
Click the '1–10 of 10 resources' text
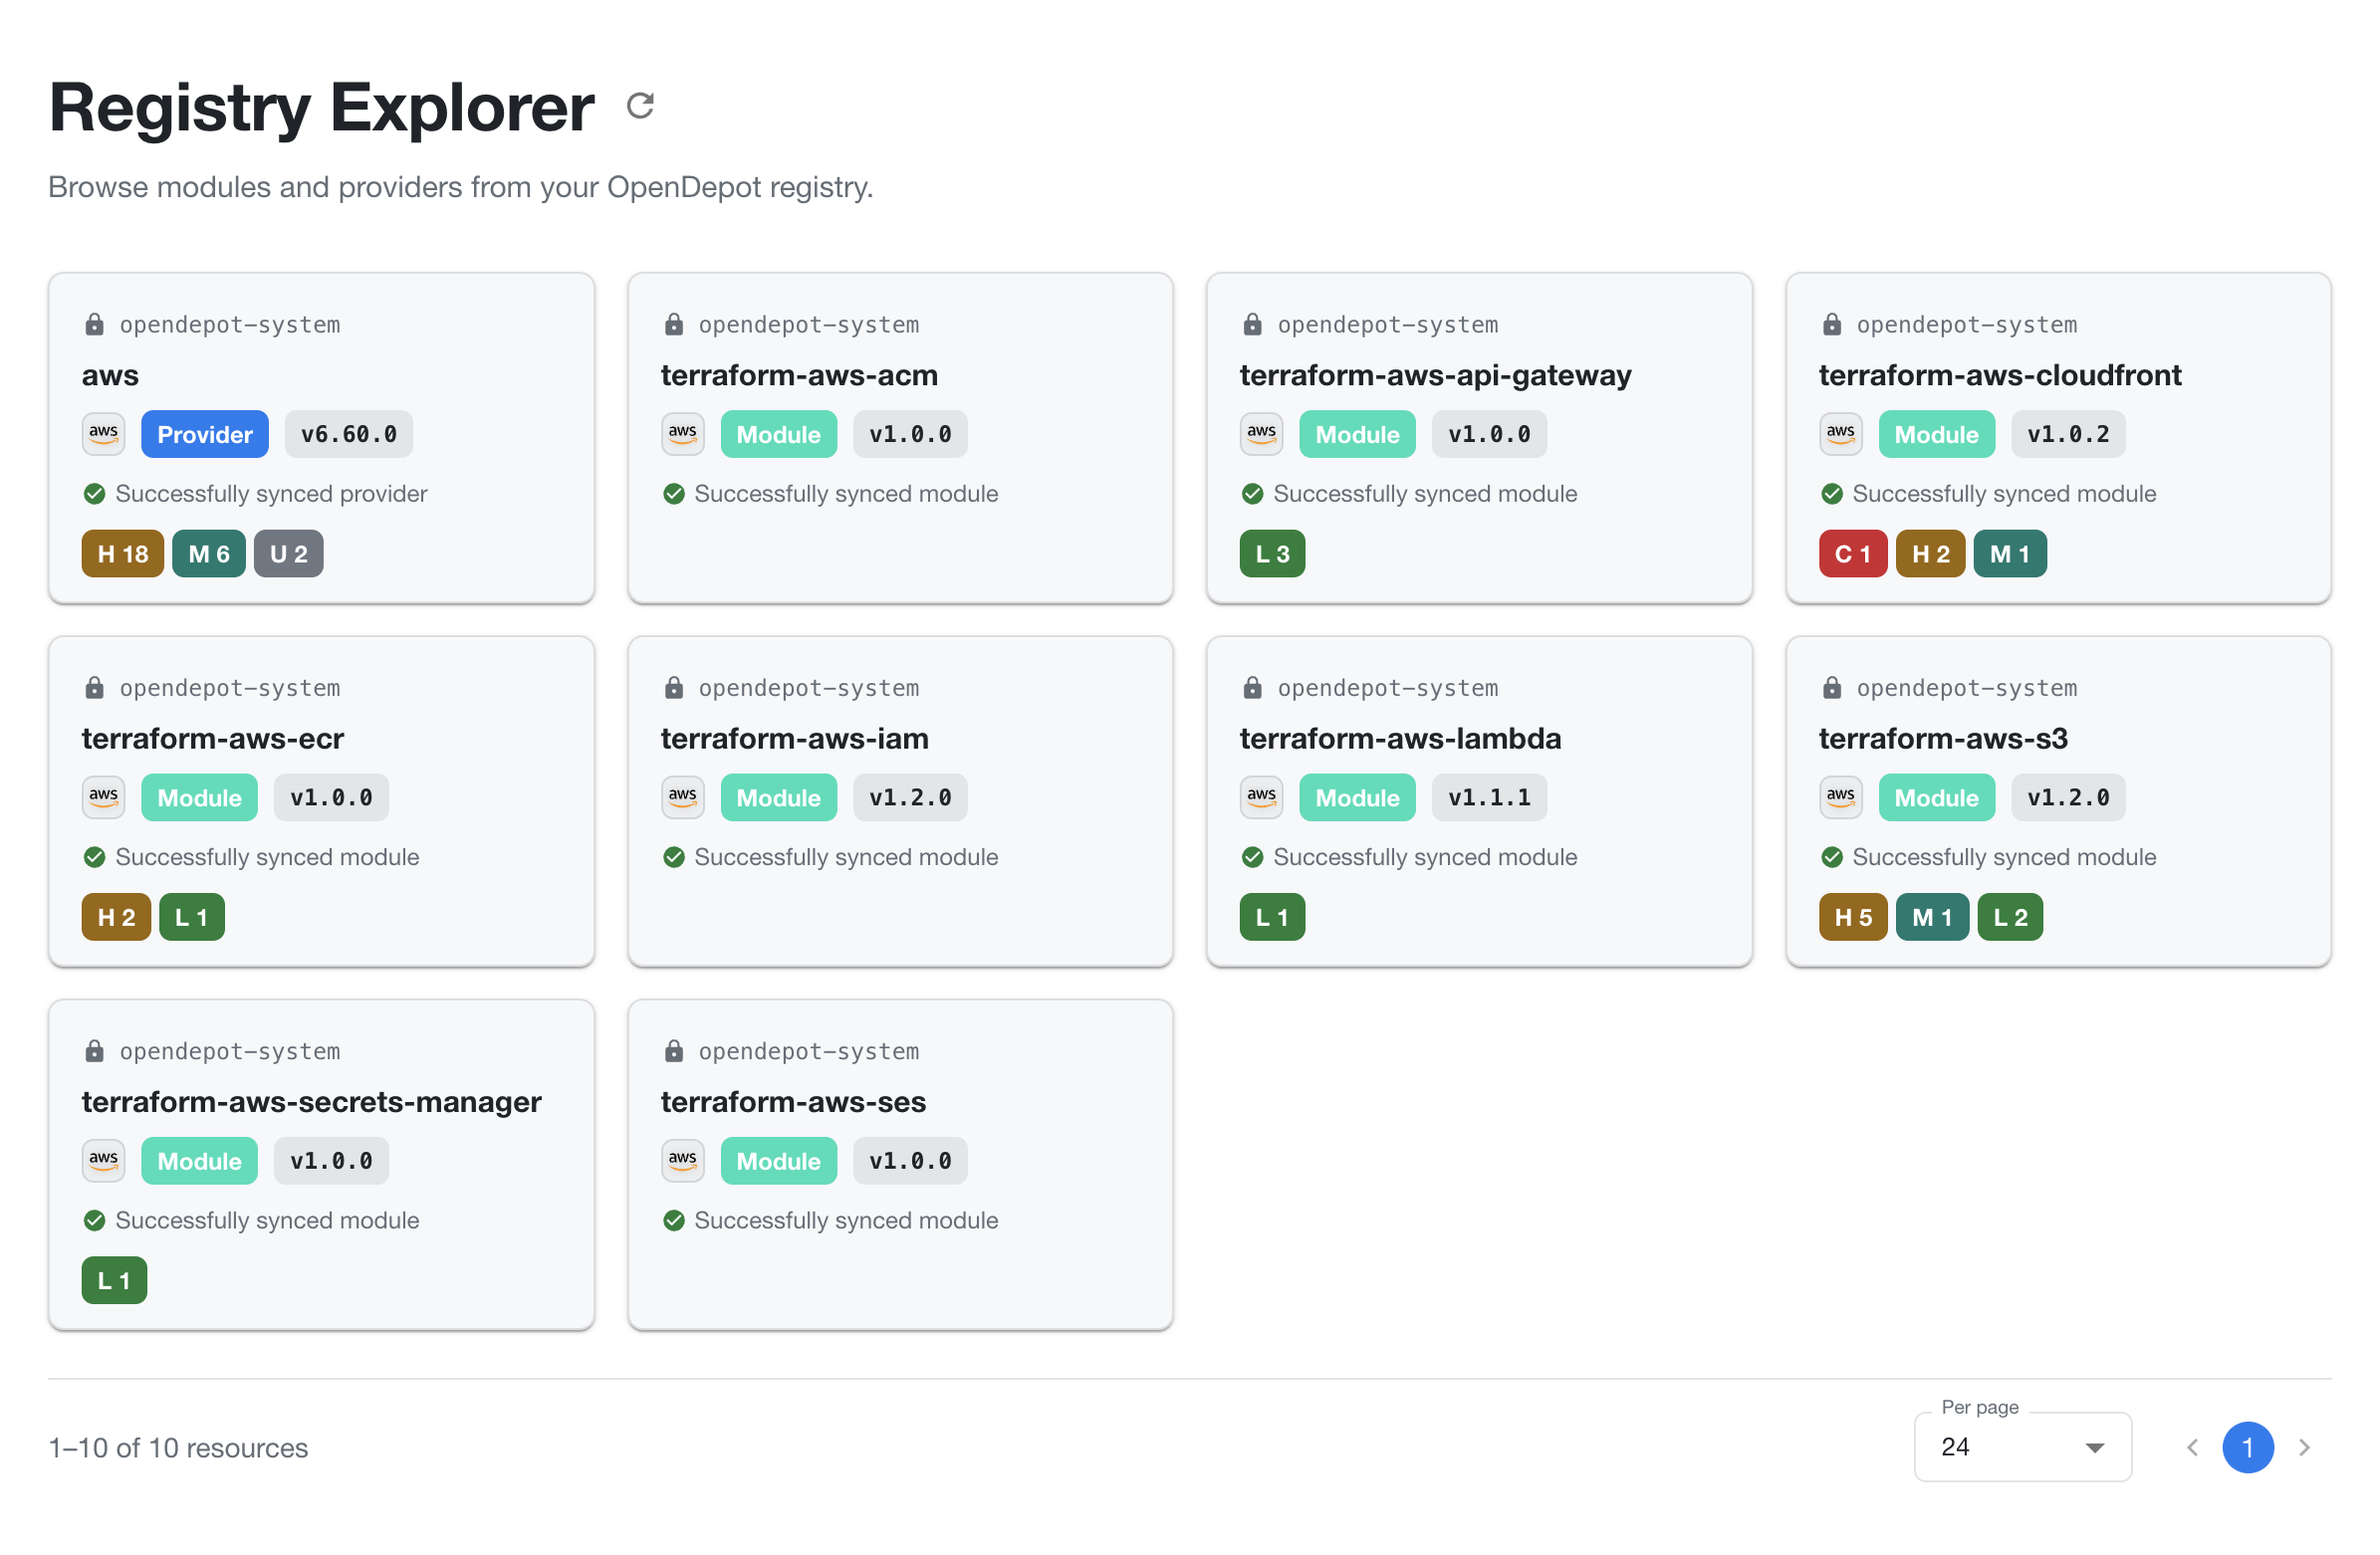178,1448
